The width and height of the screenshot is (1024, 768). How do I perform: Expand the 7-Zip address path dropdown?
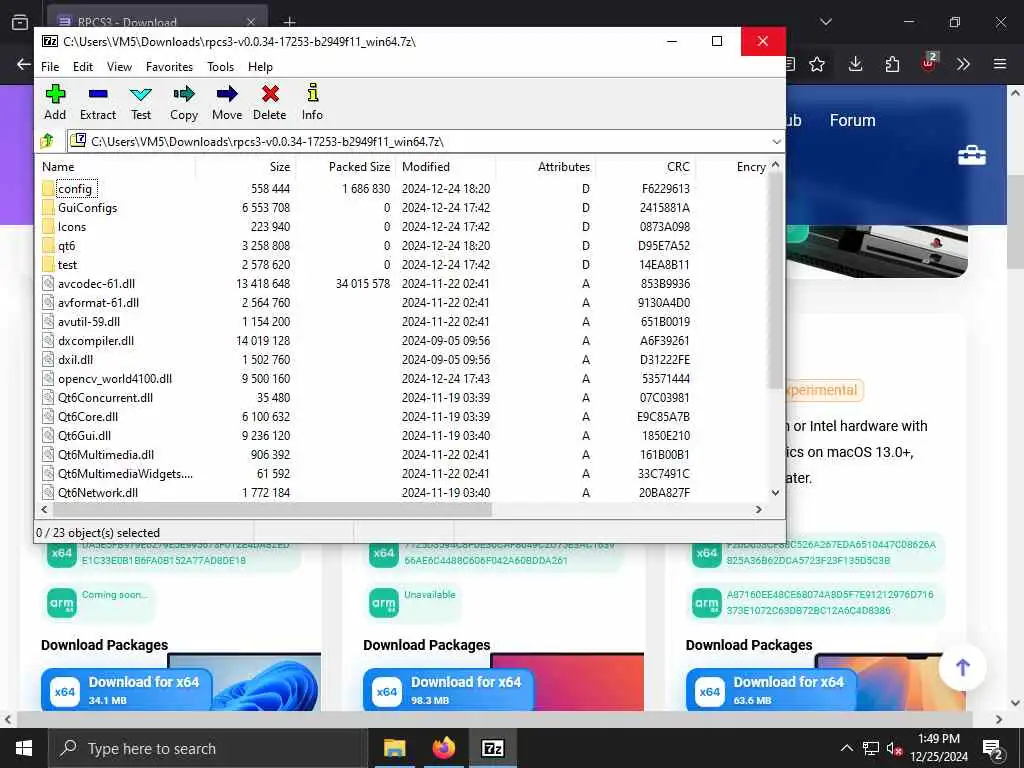(x=776, y=141)
